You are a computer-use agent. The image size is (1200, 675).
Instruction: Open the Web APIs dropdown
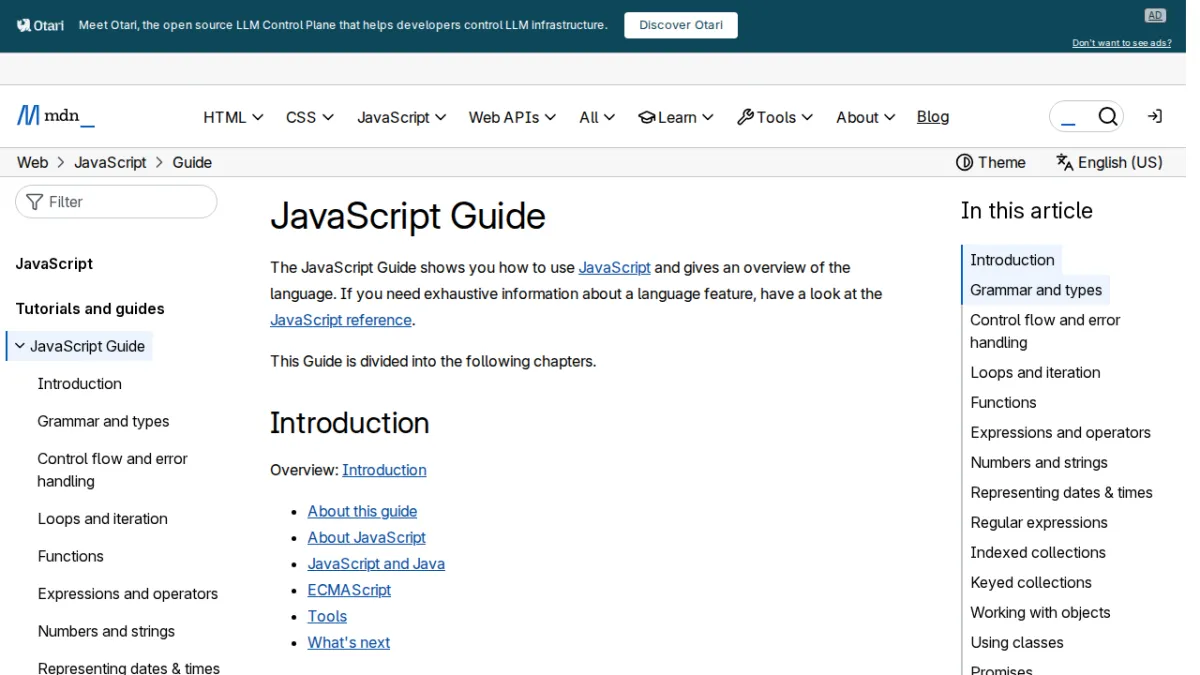(512, 117)
